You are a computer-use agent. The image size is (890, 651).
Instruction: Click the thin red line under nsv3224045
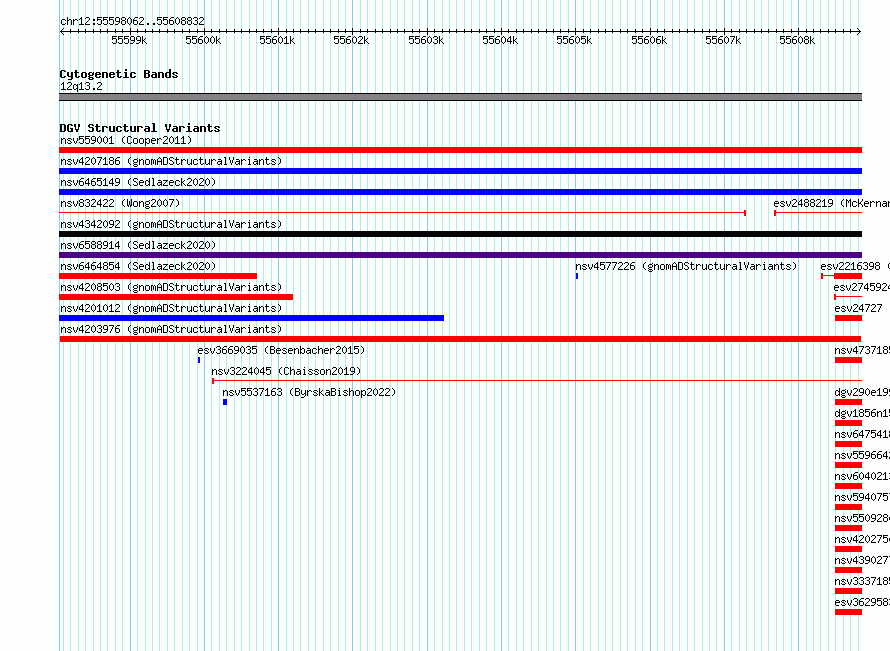click(x=536, y=381)
